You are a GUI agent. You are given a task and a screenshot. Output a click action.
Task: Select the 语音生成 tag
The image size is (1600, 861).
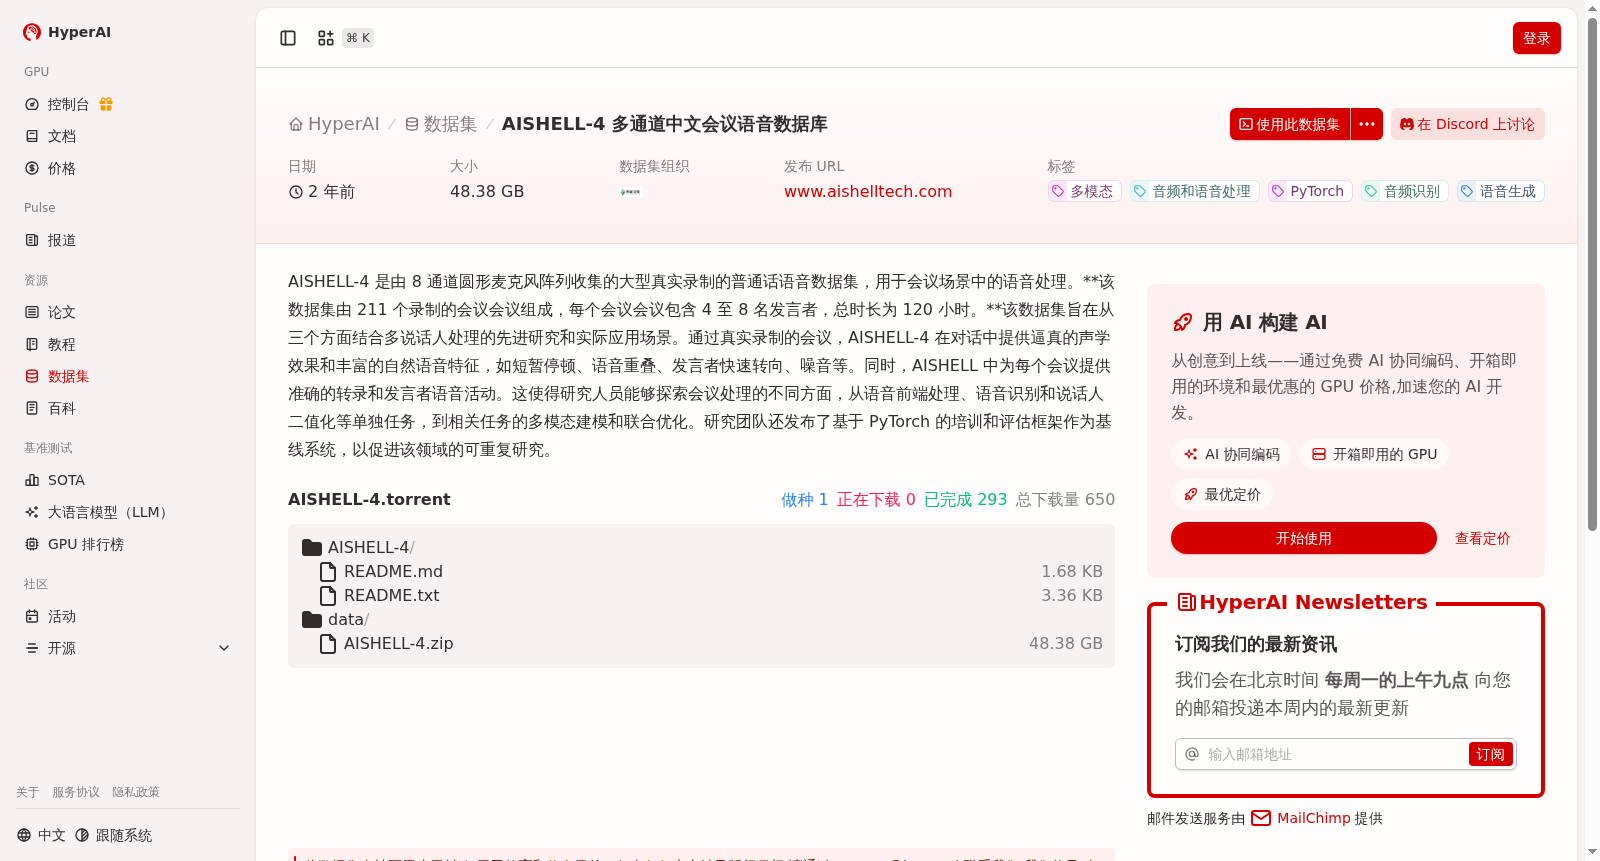(x=1501, y=191)
